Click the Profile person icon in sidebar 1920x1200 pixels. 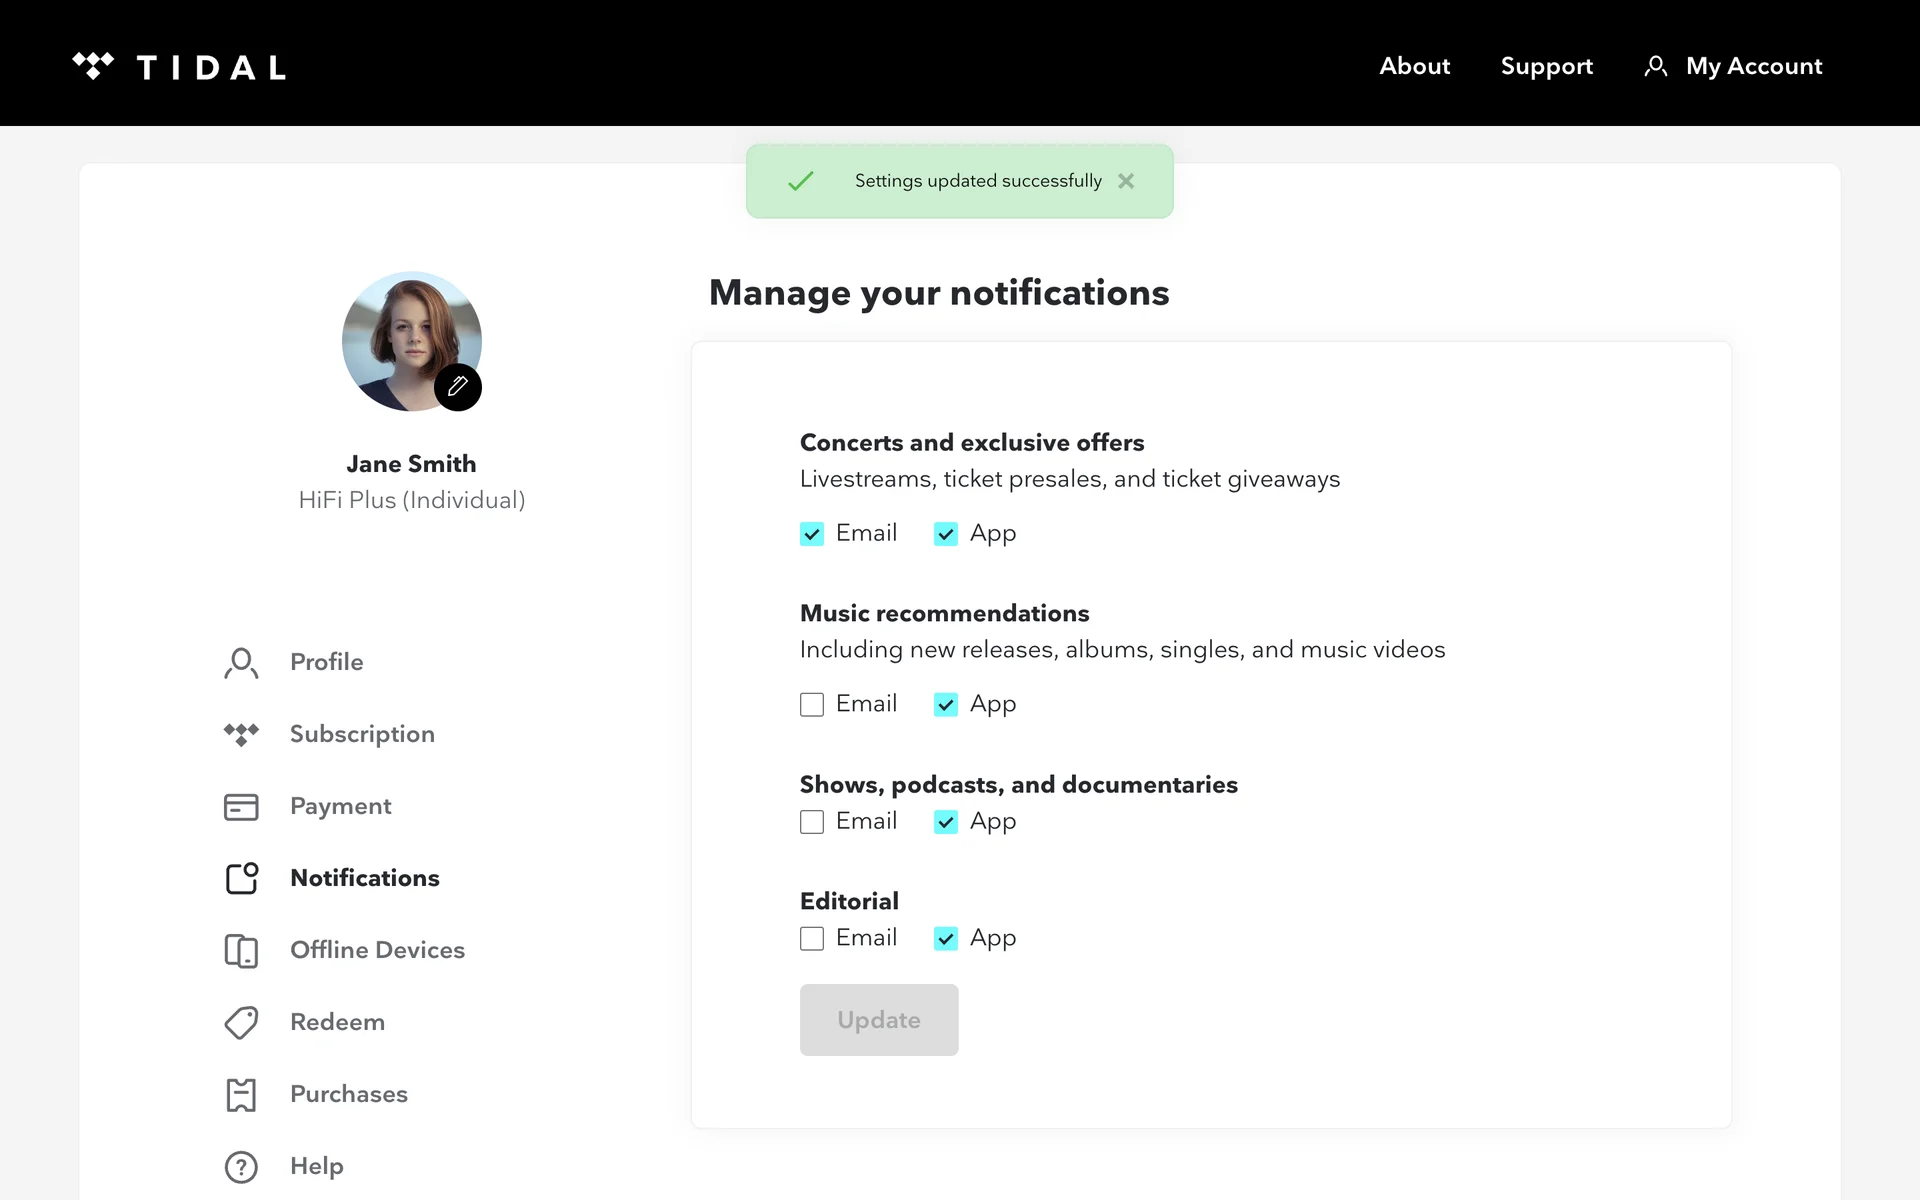241,663
